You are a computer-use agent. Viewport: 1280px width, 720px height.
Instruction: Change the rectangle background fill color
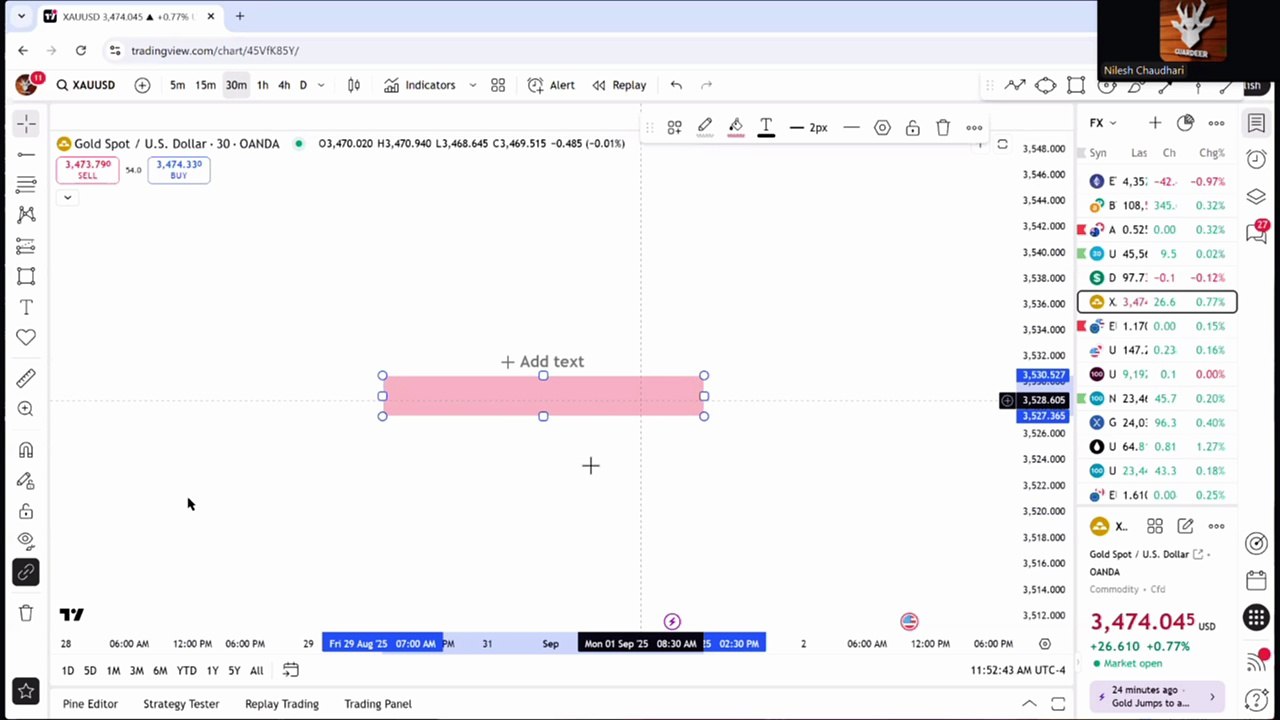tap(736, 127)
